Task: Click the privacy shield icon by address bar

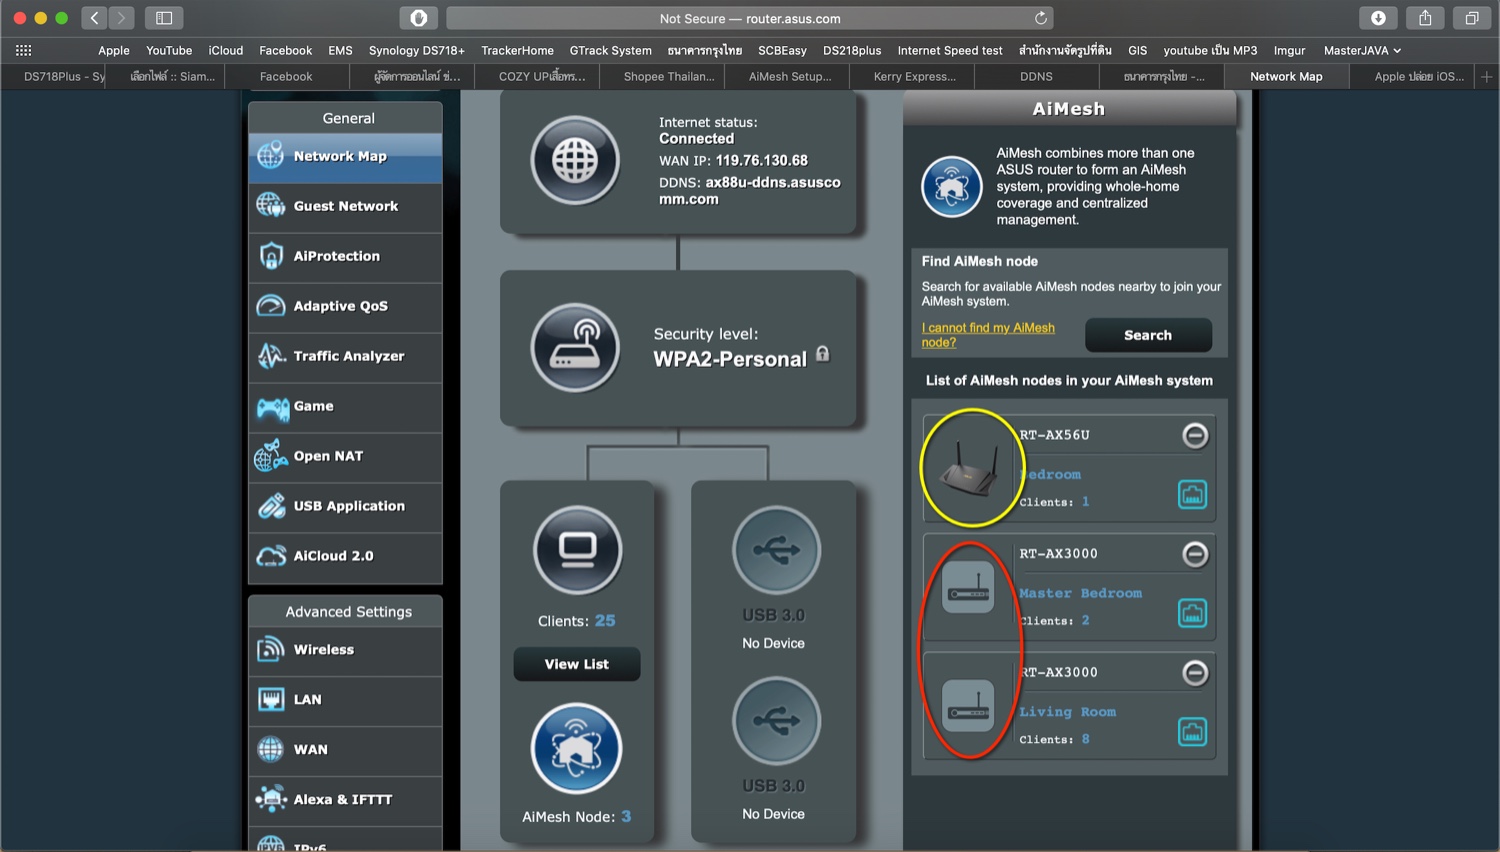Action: (x=418, y=18)
